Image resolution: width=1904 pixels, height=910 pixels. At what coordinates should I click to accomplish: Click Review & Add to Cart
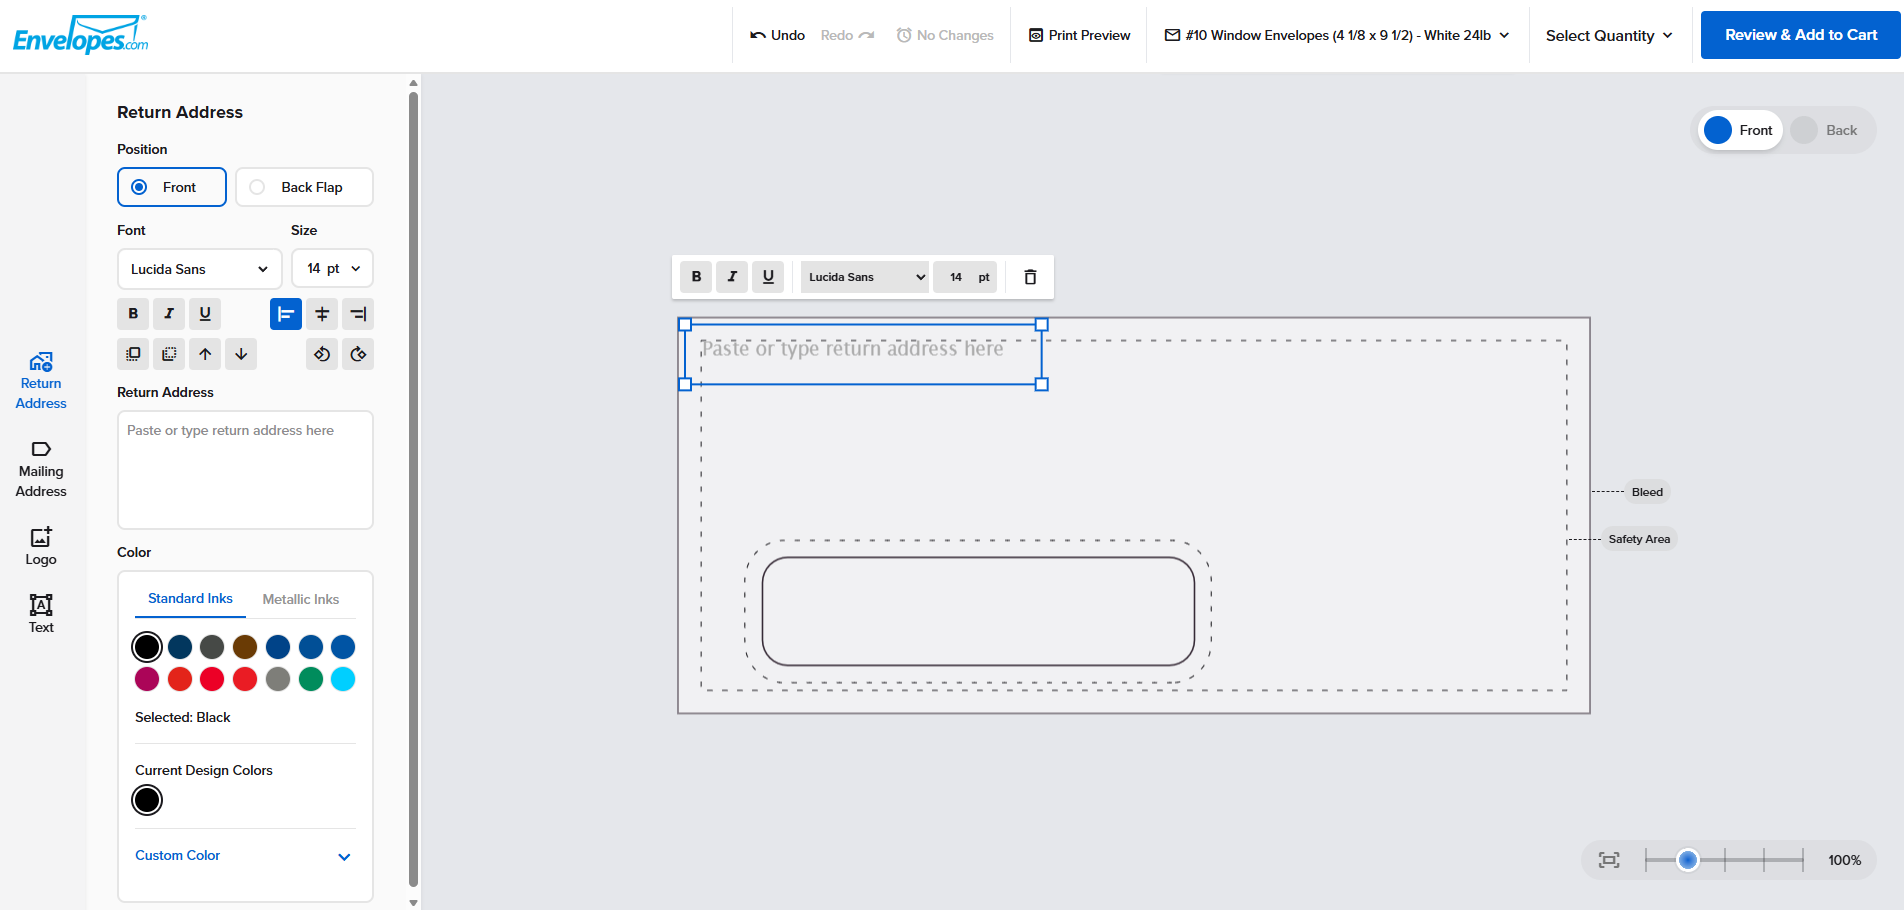[x=1801, y=35]
